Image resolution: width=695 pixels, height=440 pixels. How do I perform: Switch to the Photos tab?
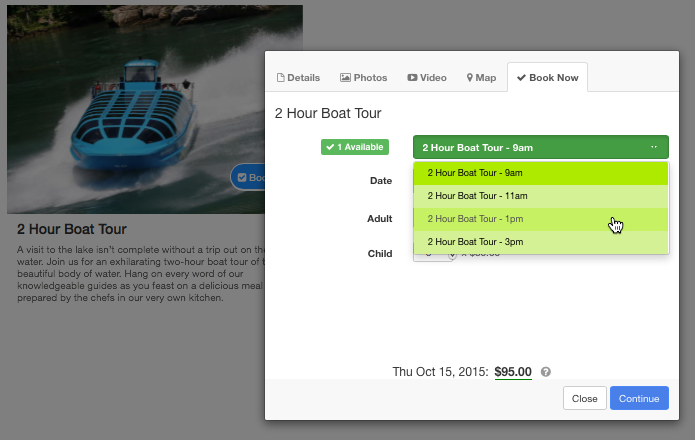(363, 78)
